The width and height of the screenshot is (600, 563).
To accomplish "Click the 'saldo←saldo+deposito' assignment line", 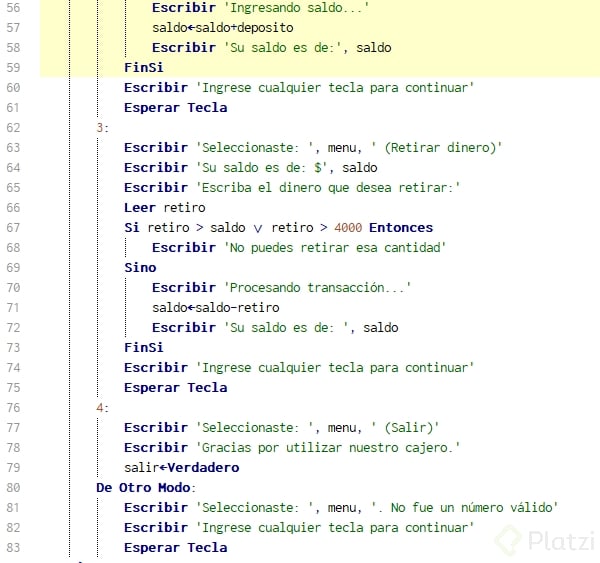I will [222, 28].
